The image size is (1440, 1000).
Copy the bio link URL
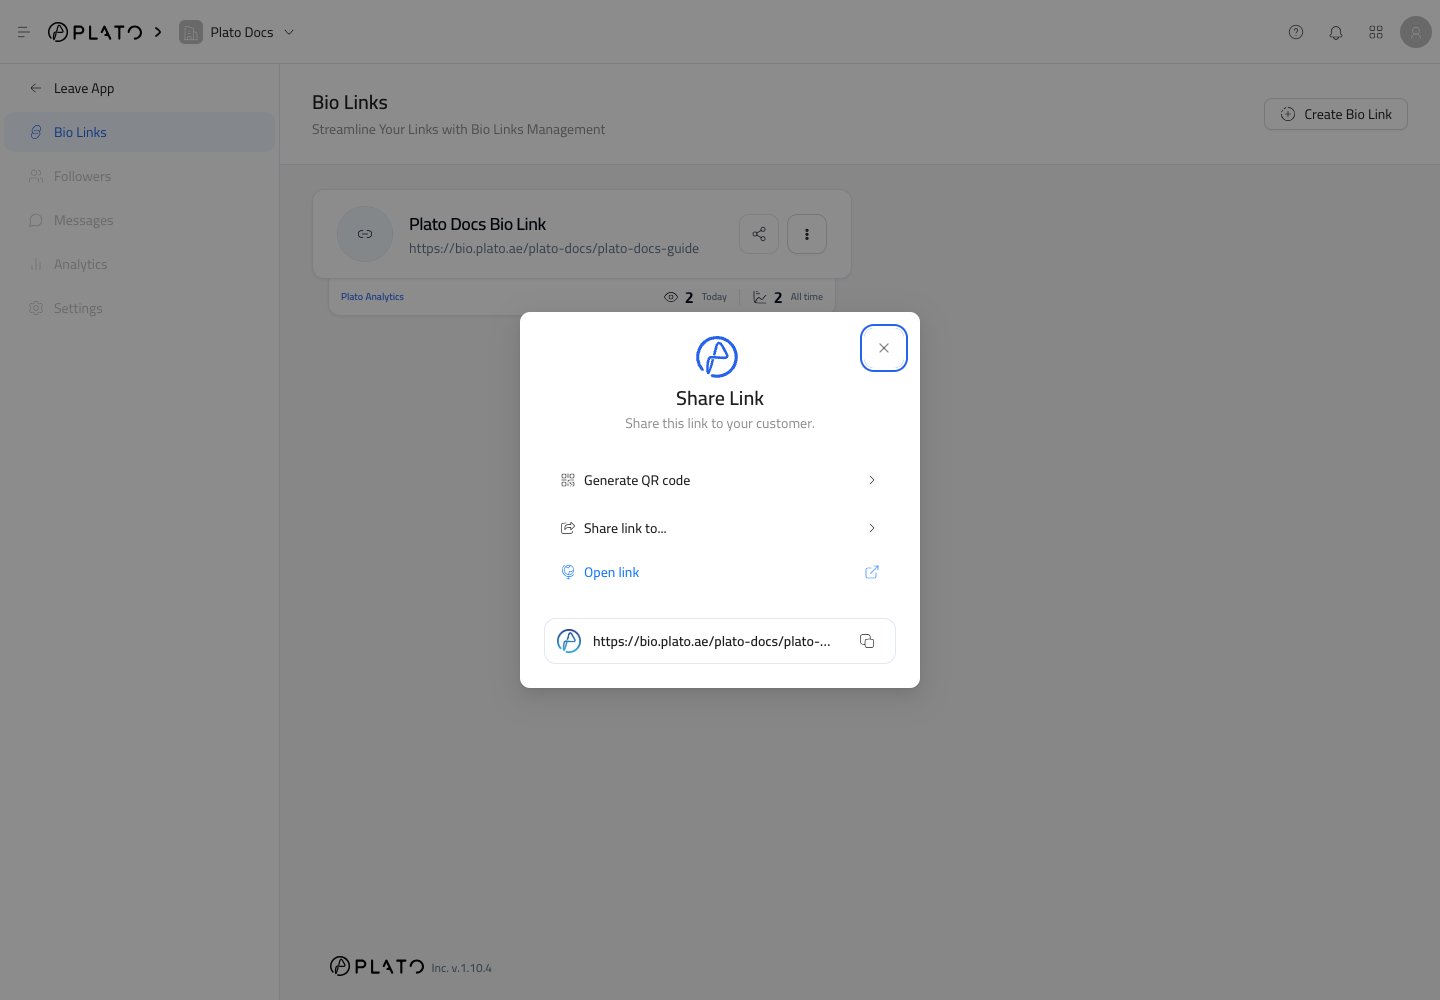click(867, 641)
